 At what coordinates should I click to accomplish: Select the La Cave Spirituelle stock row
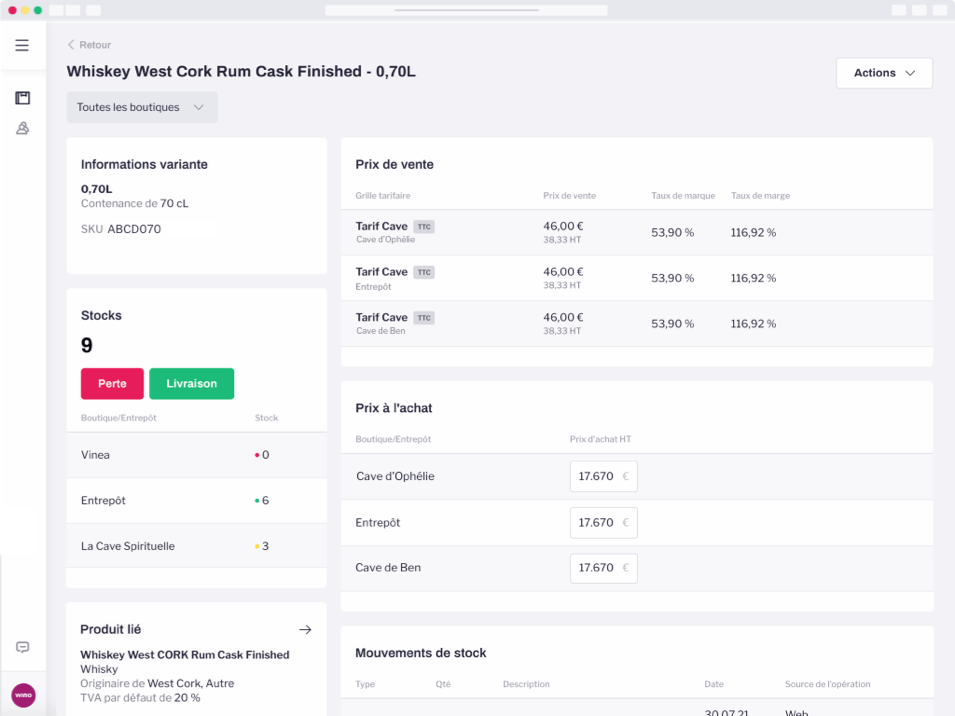click(196, 546)
